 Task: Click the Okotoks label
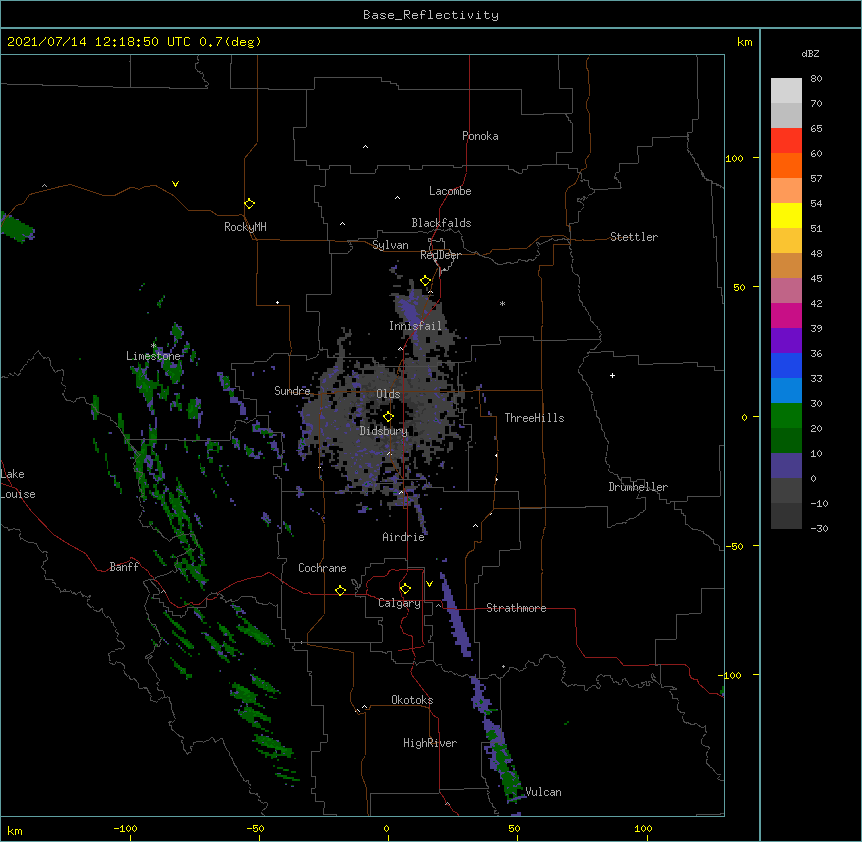click(x=412, y=700)
